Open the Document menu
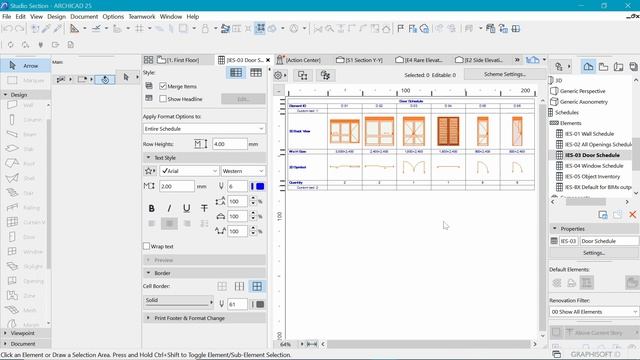The width and height of the screenshot is (640, 360). (x=84, y=17)
